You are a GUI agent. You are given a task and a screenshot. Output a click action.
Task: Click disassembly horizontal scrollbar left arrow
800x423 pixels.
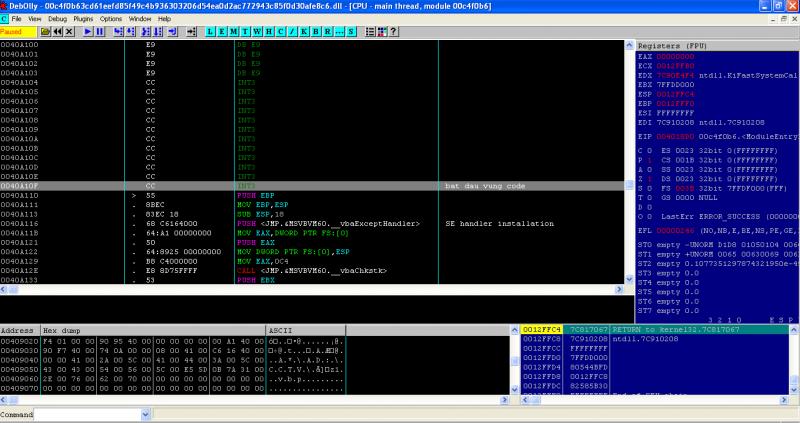(4, 290)
